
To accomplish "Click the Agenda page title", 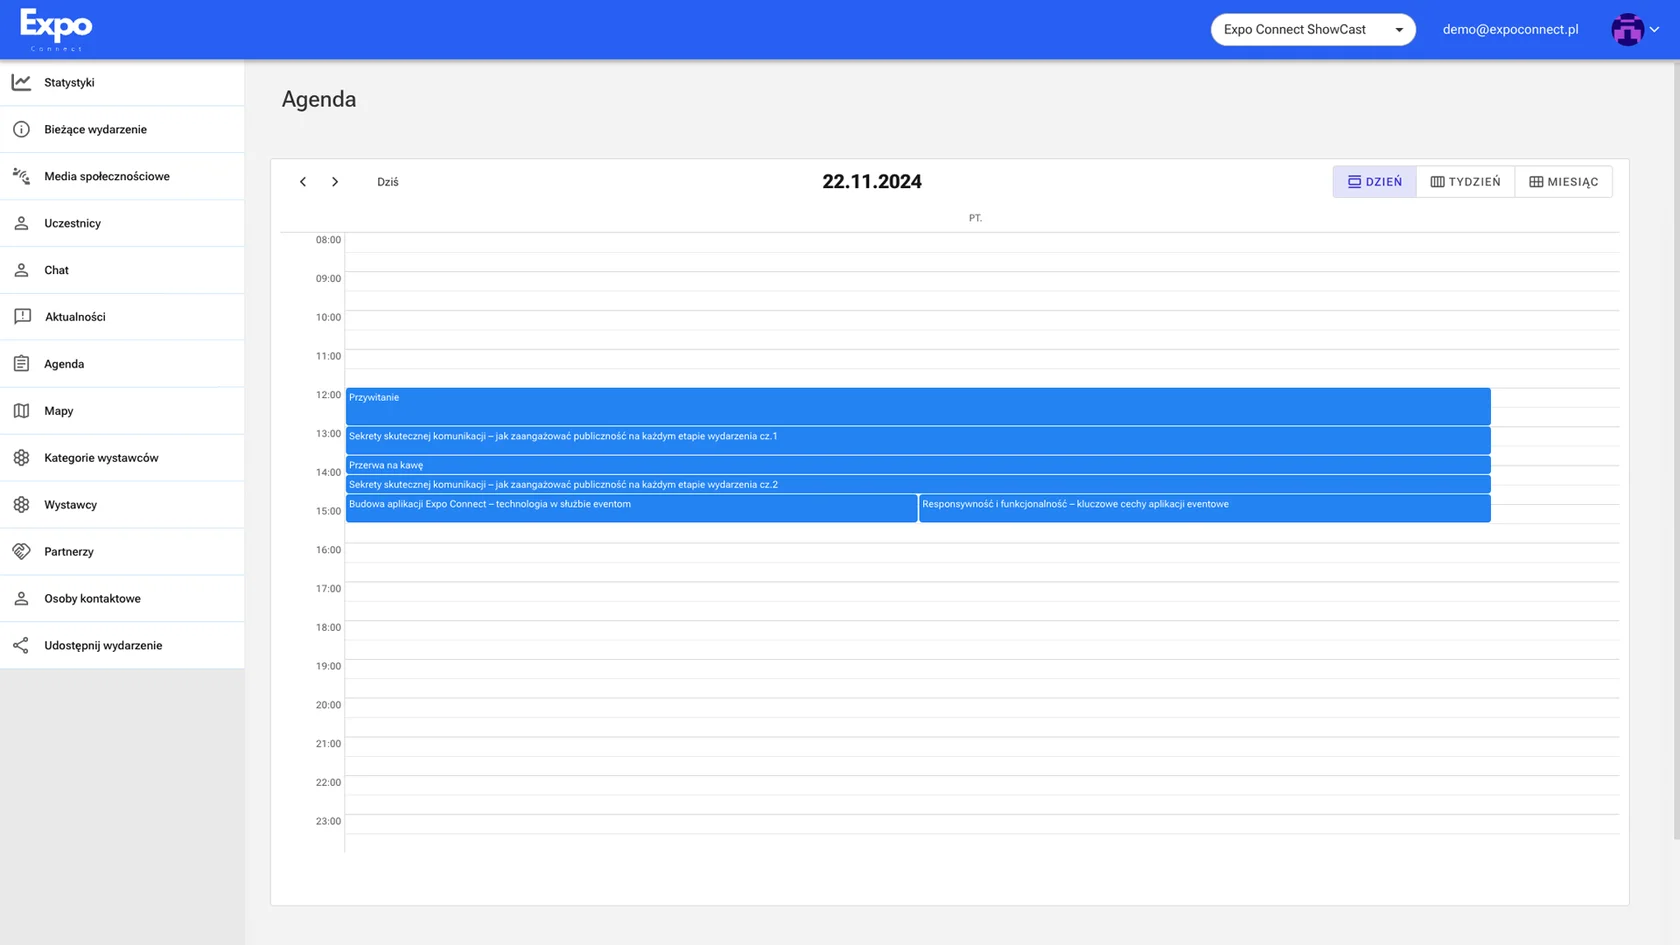I will (319, 99).
